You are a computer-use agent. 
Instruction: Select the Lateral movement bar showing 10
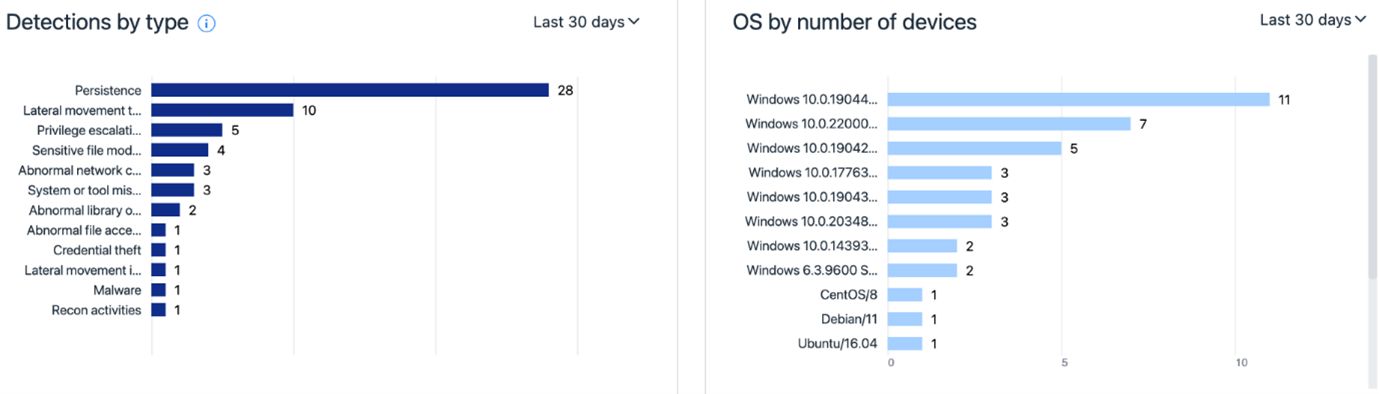pyautogui.click(x=222, y=110)
